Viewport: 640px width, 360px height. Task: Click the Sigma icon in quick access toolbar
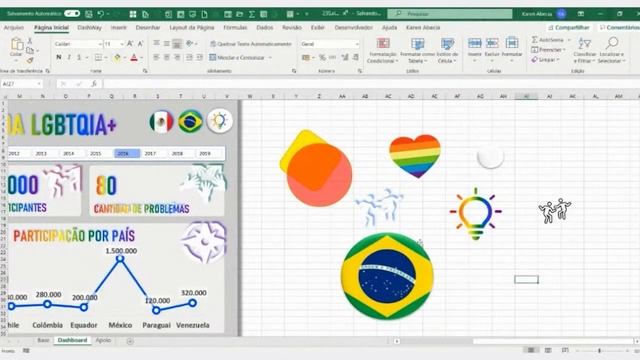coord(252,14)
